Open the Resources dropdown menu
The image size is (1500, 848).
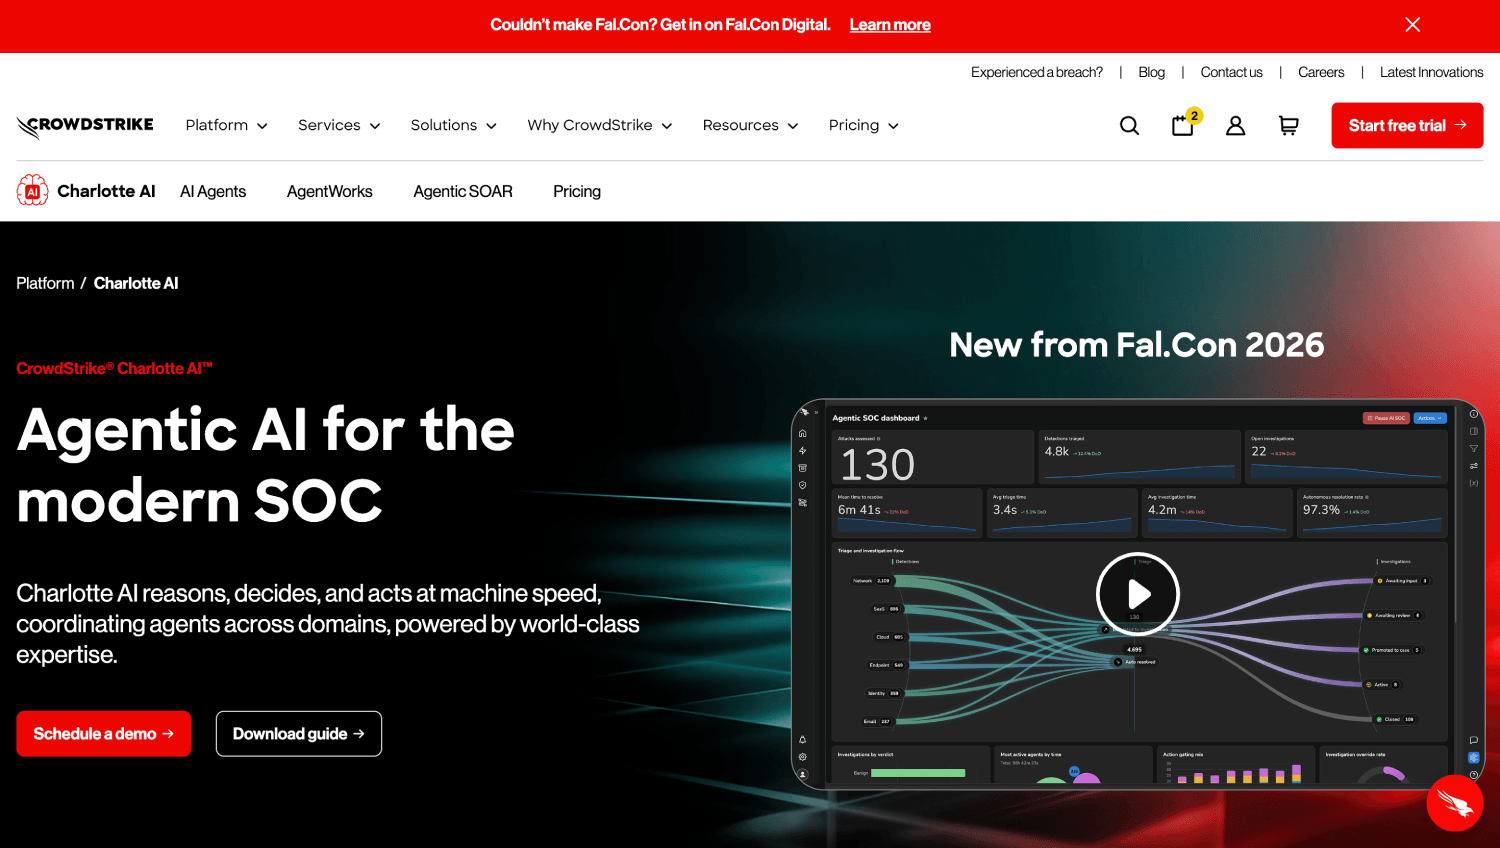click(x=751, y=125)
